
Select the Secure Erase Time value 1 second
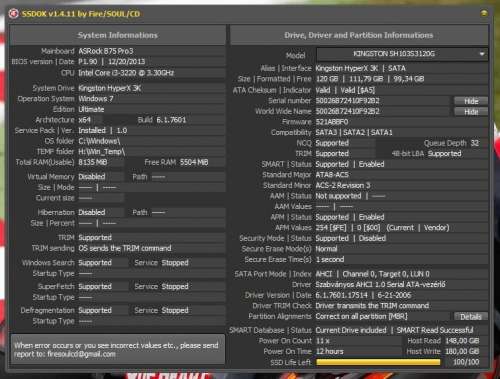[x=330, y=259]
